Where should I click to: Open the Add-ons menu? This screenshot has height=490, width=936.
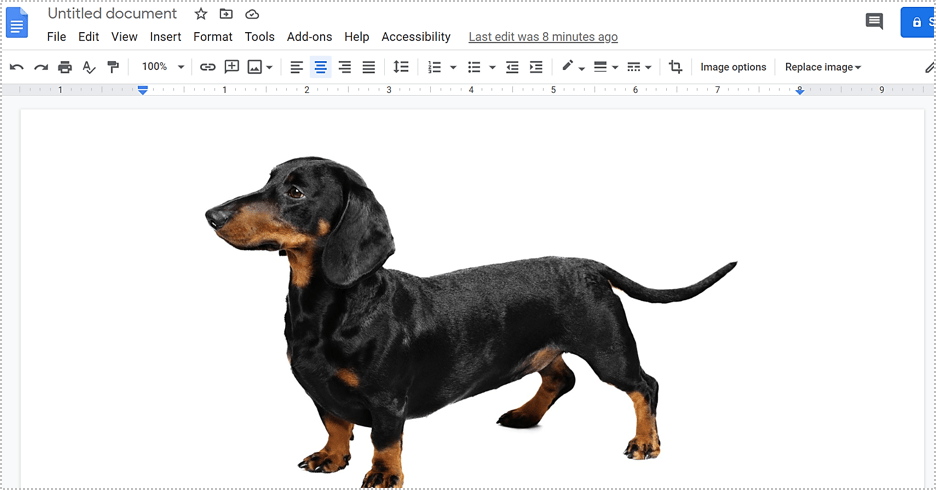309,37
